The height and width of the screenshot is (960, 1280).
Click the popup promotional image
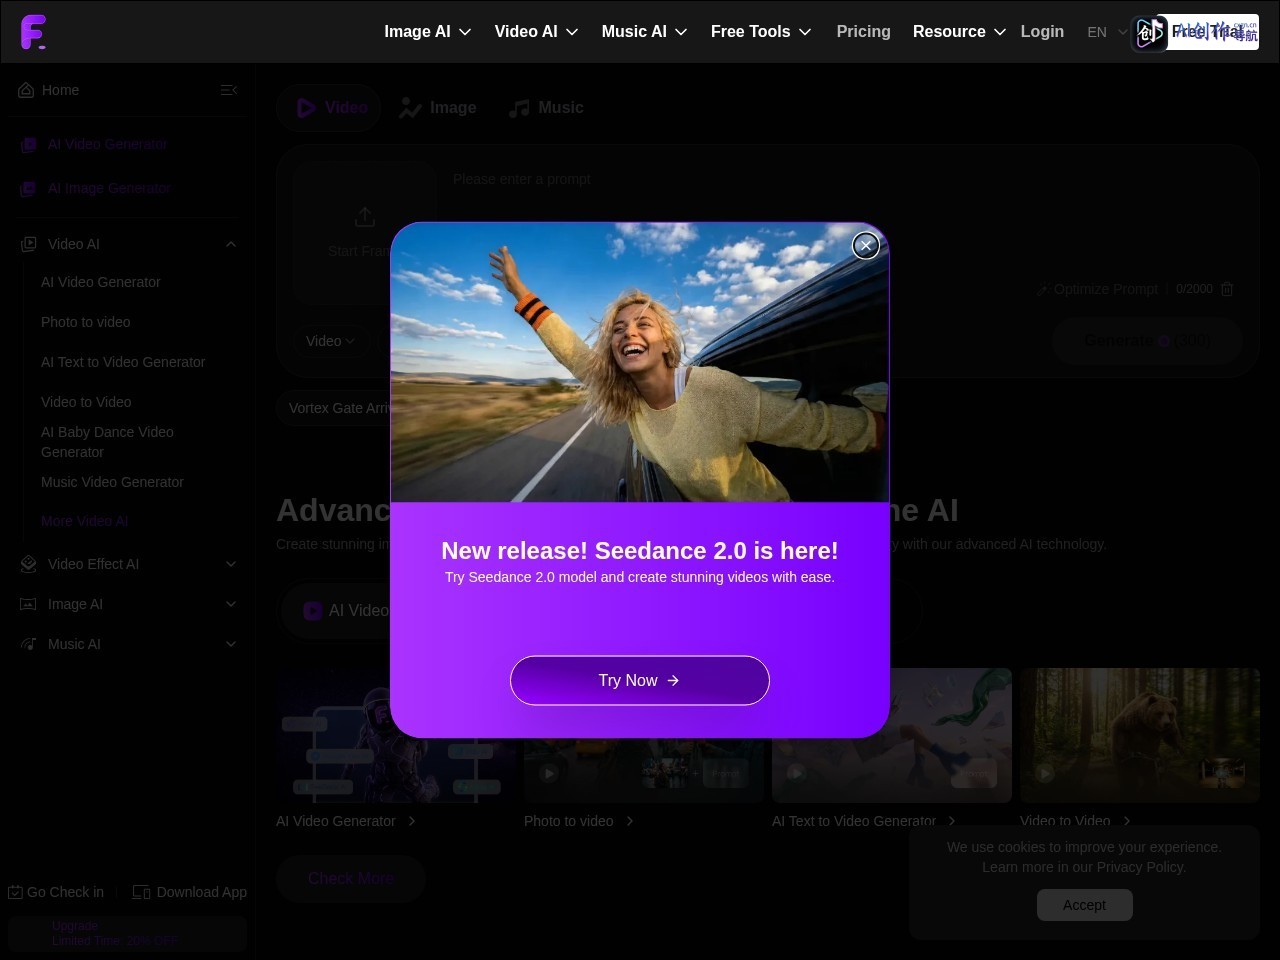640,362
